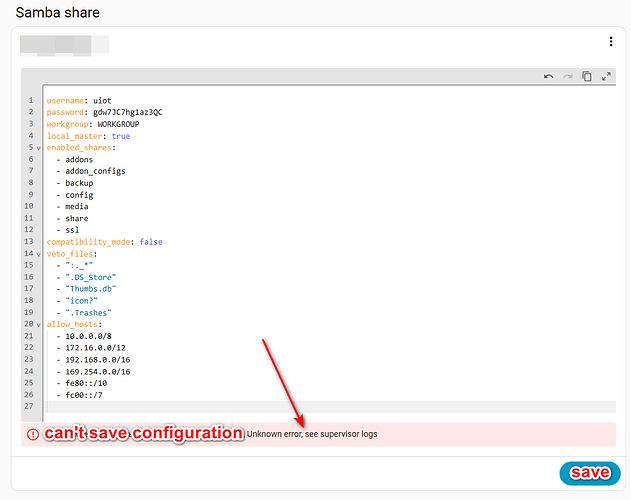Collapse the allow_hosts section
Screen dimensions: 631x500
(x=39, y=324)
